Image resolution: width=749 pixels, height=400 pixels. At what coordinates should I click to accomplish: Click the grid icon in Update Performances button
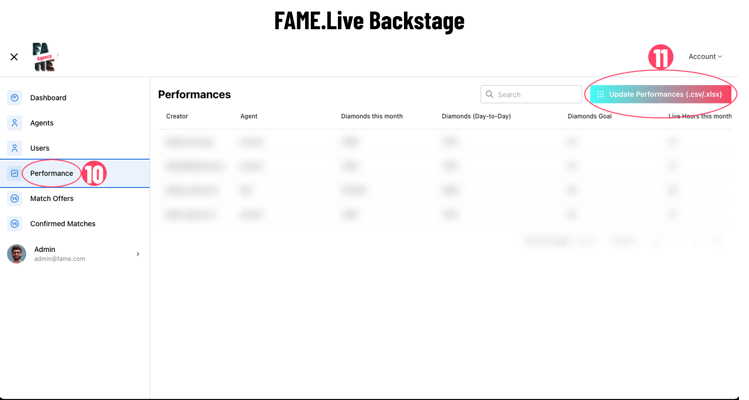tap(600, 94)
